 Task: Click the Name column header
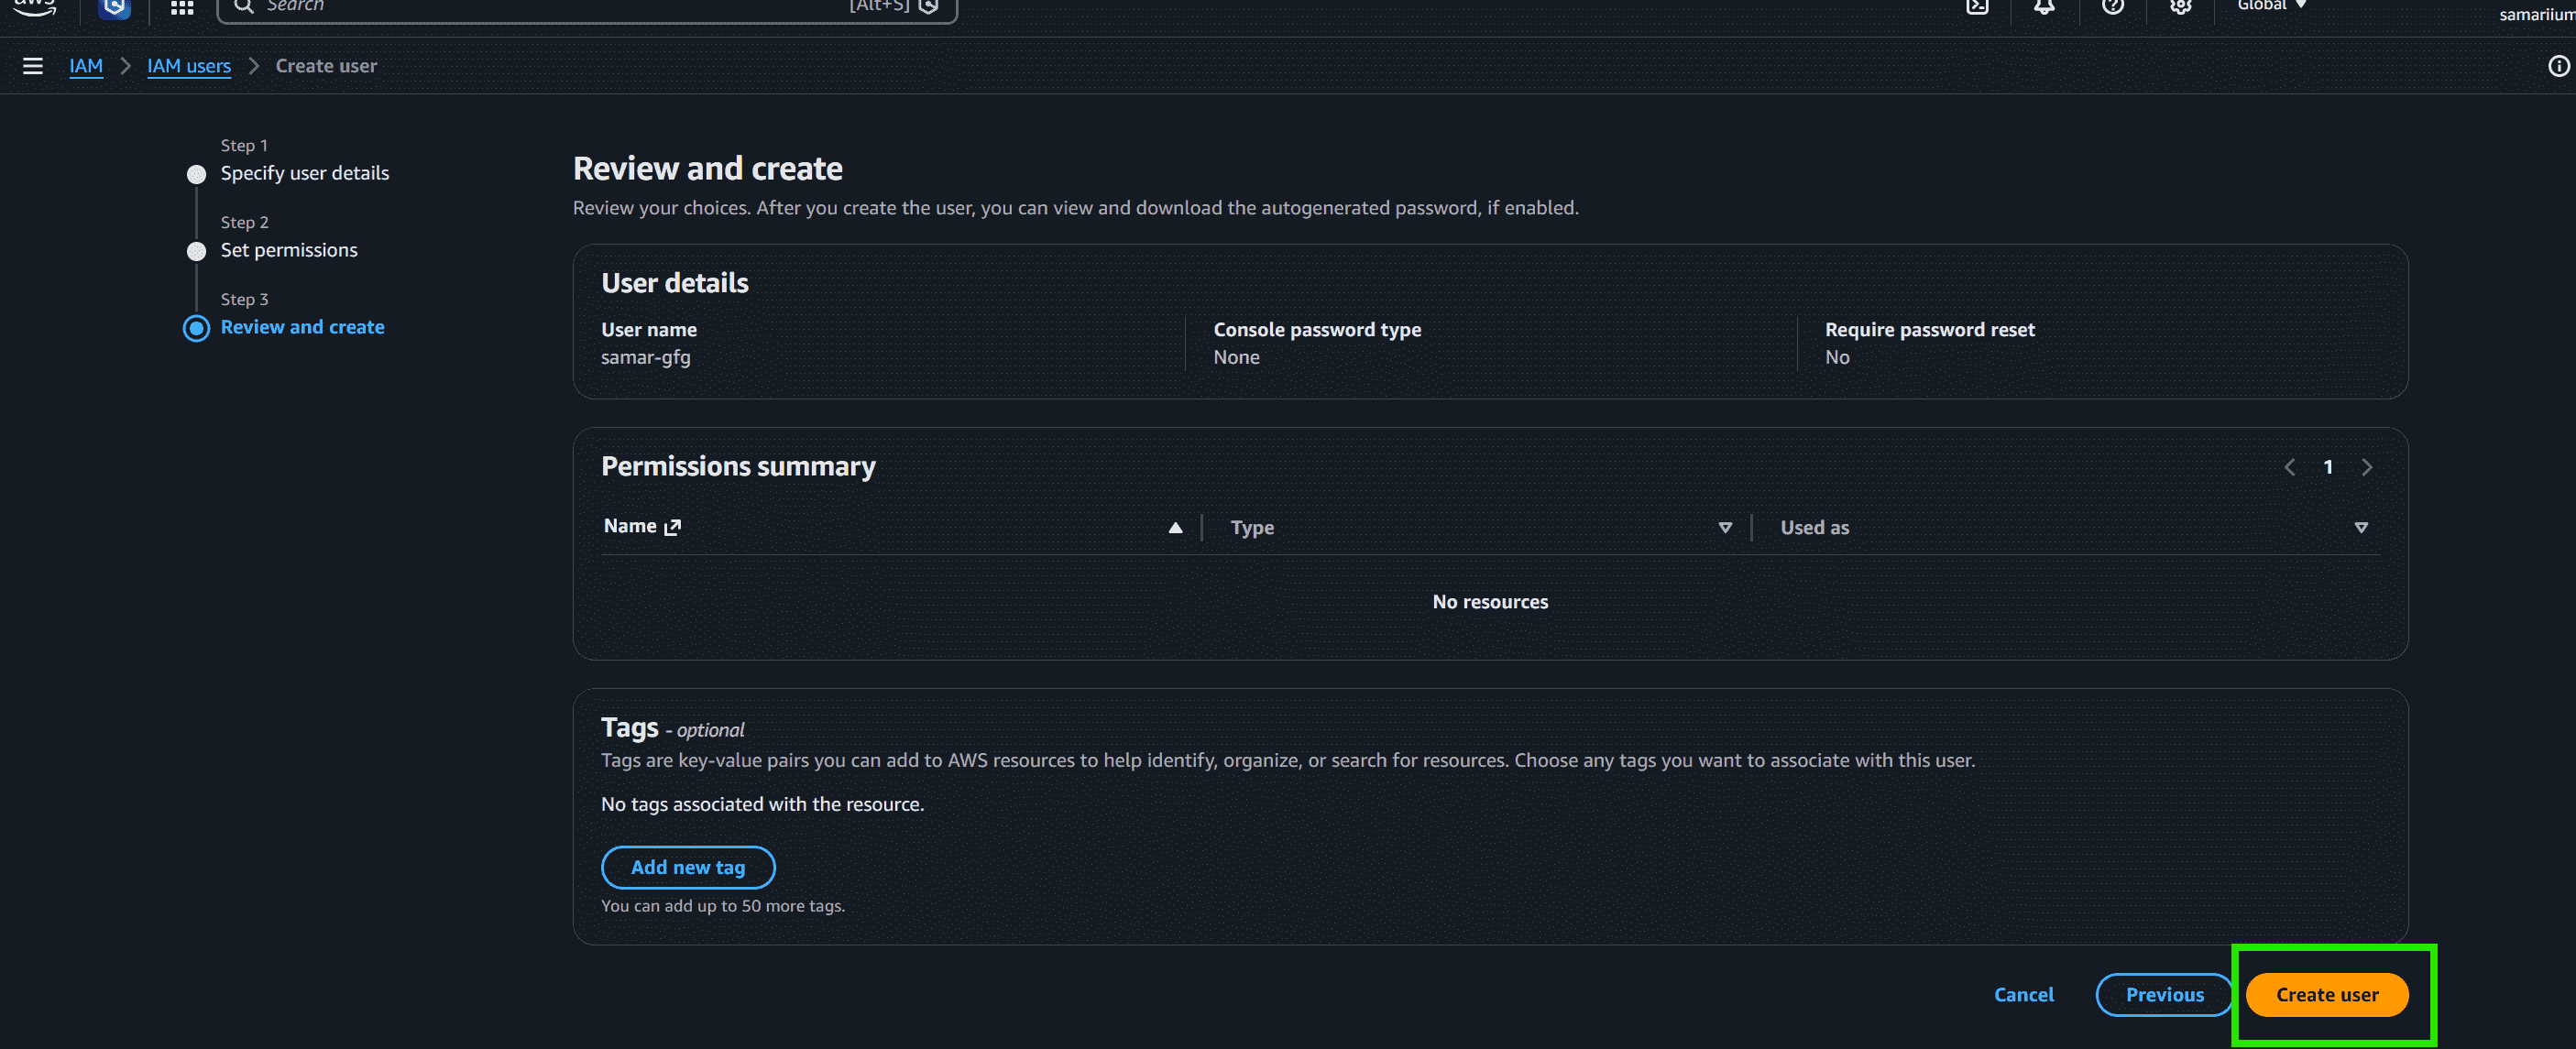tap(630, 526)
